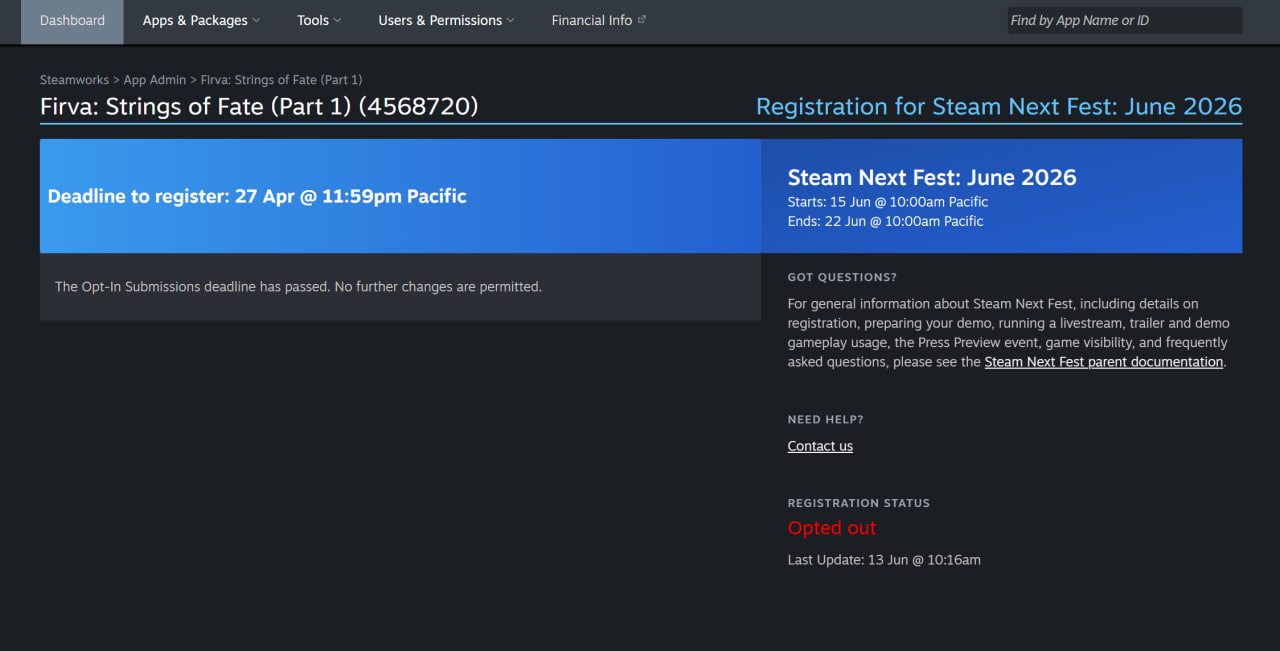Click the external link icon beside Financial Info

(642, 19)
